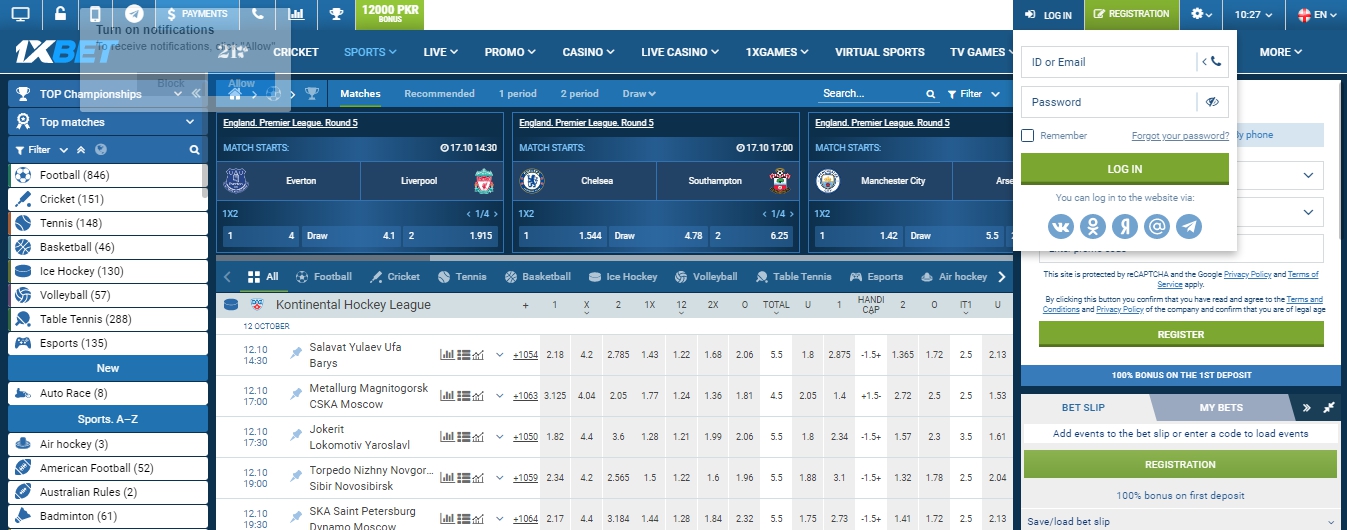The image size is (1347, 530).
Task: Switch to the 1 period tab
Action: (518, 94)
